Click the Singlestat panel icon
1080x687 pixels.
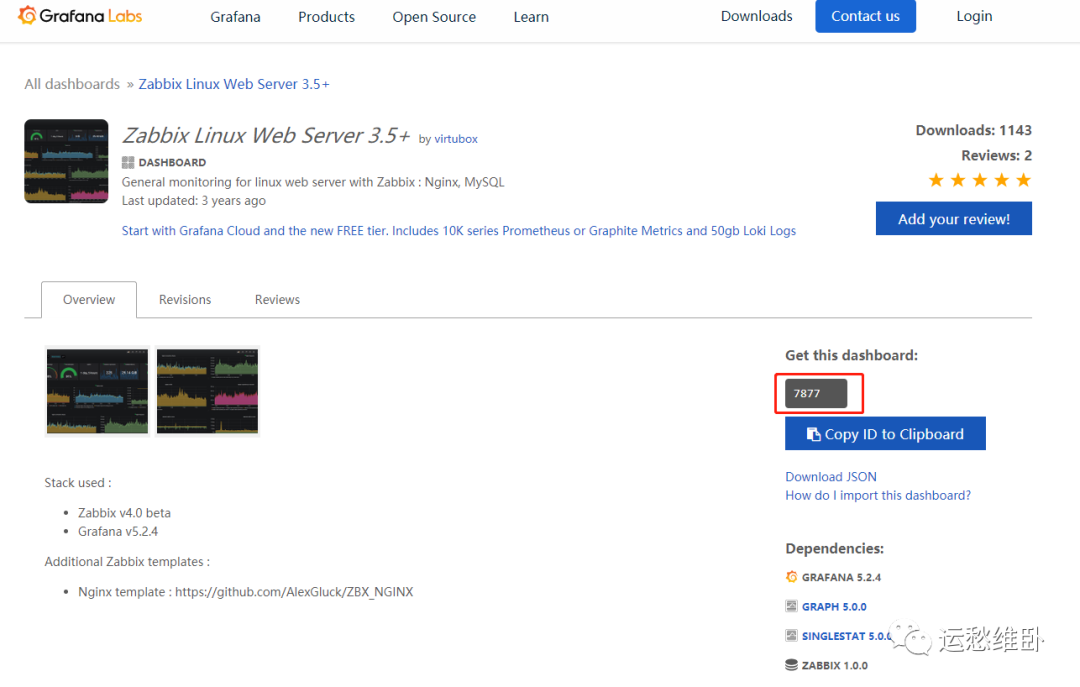791,635
